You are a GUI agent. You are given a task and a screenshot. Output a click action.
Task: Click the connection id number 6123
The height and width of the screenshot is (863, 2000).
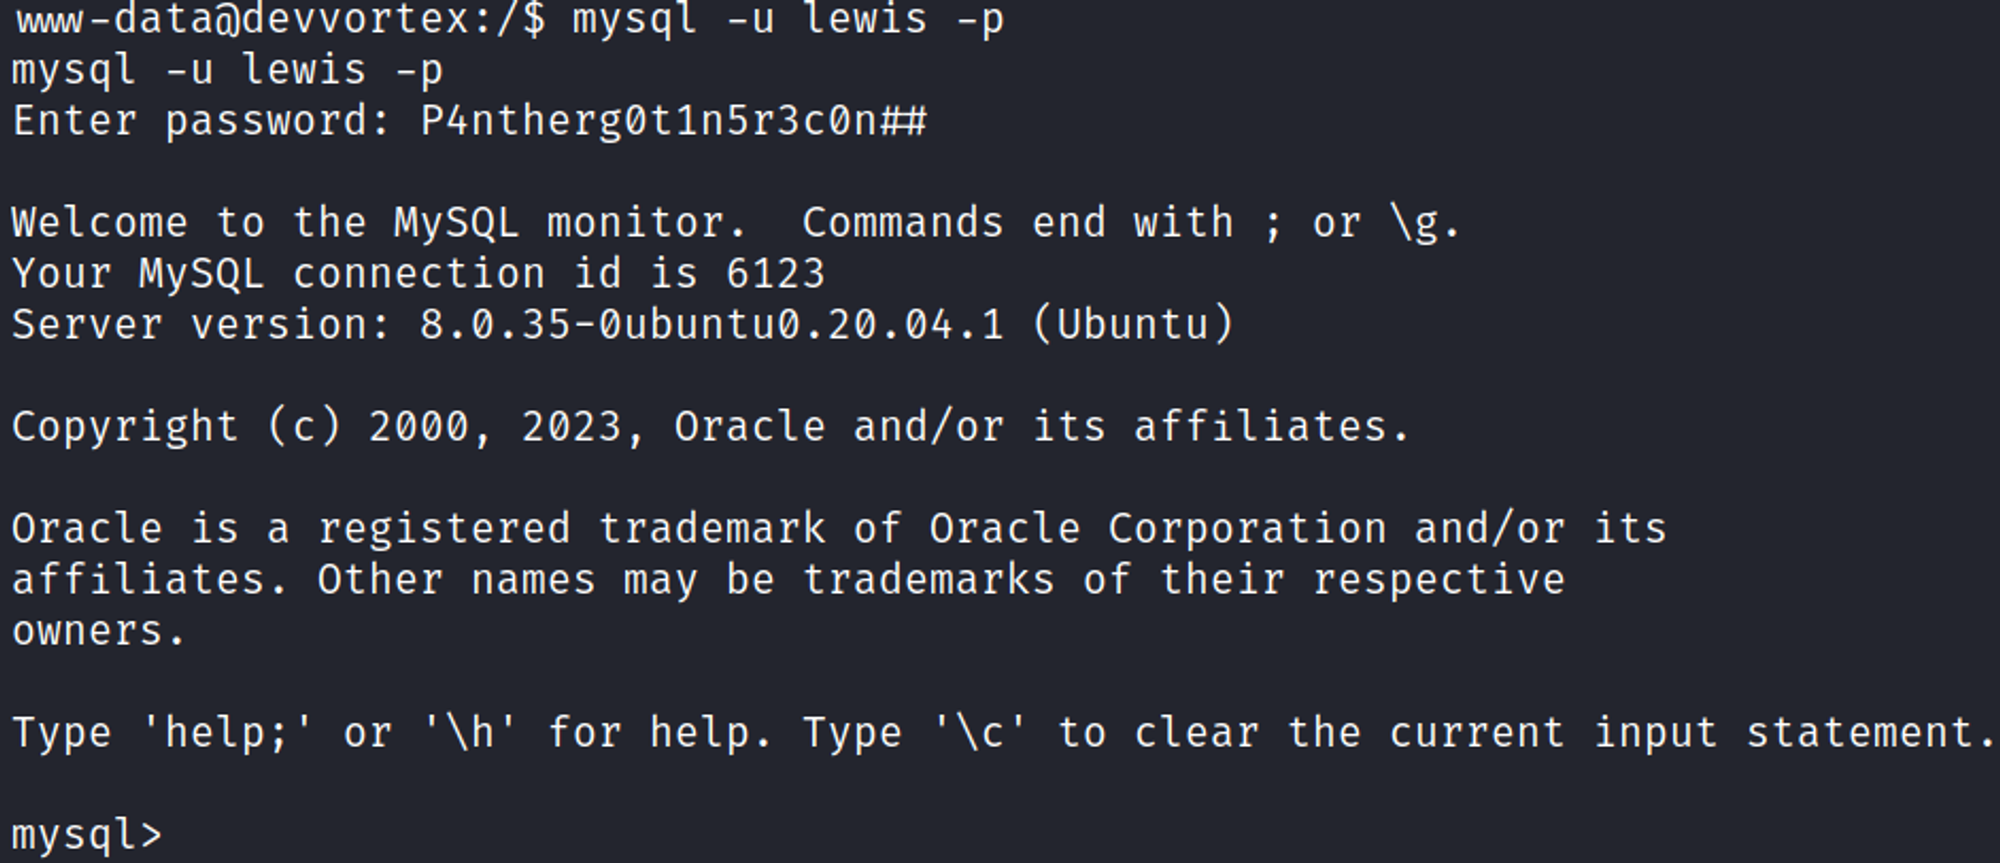775,274
